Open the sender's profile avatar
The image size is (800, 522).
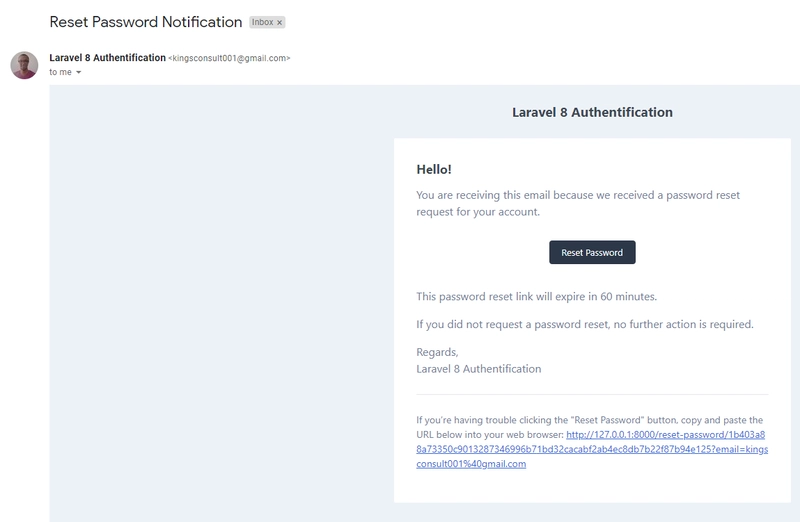[24, 65]
